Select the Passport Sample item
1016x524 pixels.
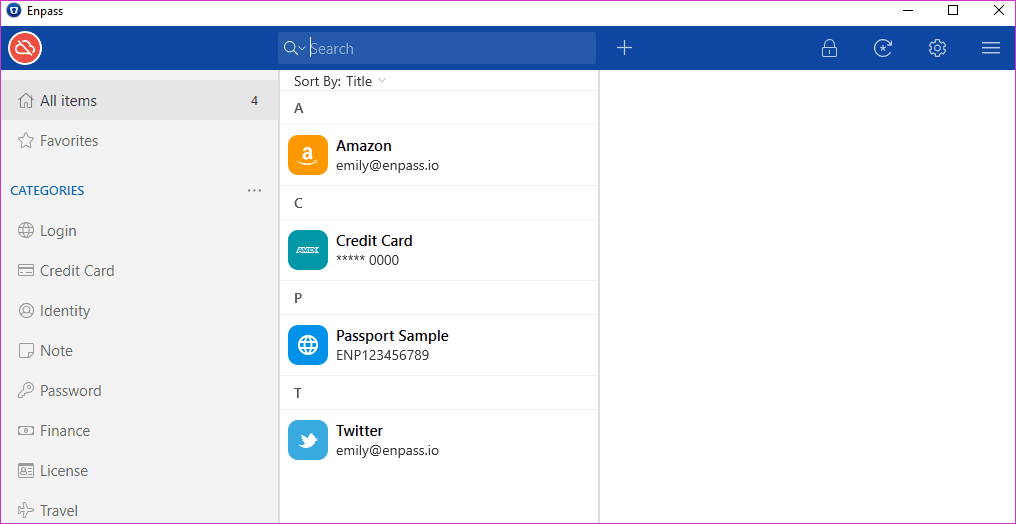439,345
